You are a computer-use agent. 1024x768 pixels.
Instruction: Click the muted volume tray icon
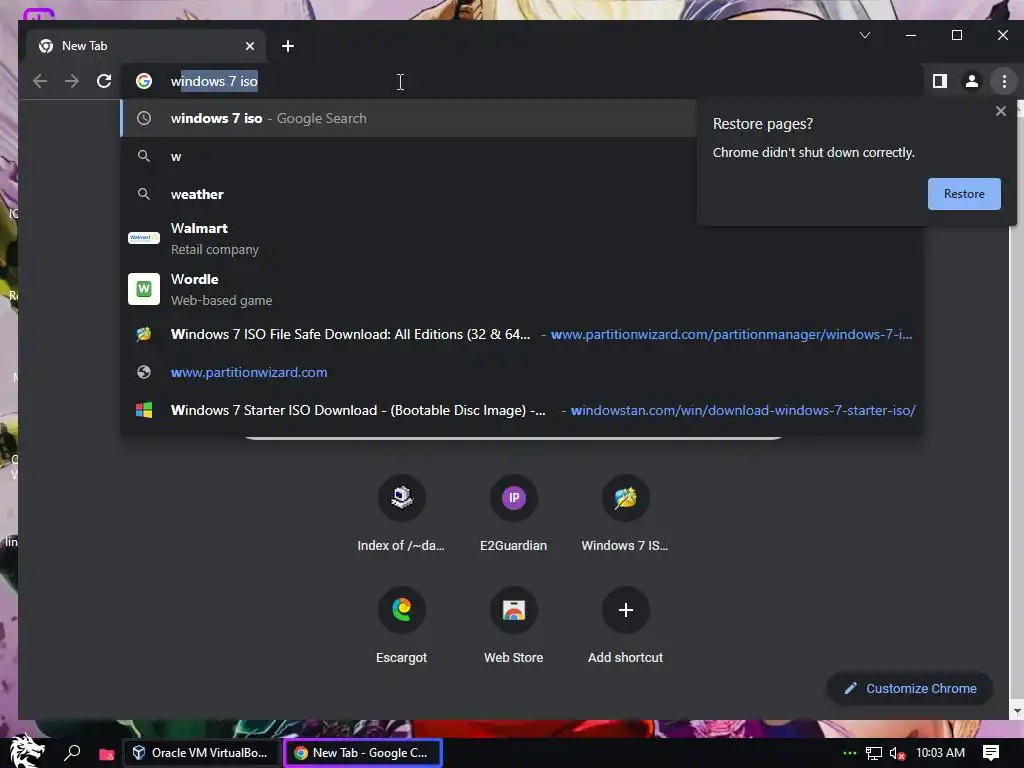[x=898, y=754]
